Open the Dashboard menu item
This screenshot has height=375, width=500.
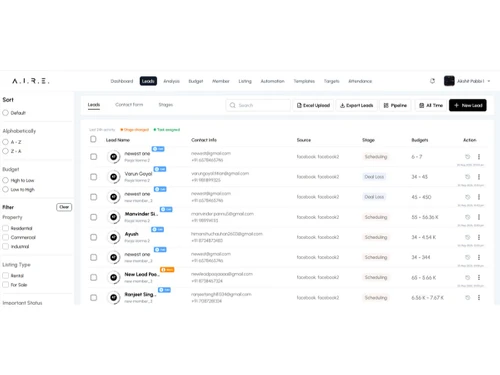[x=122, y=81]
